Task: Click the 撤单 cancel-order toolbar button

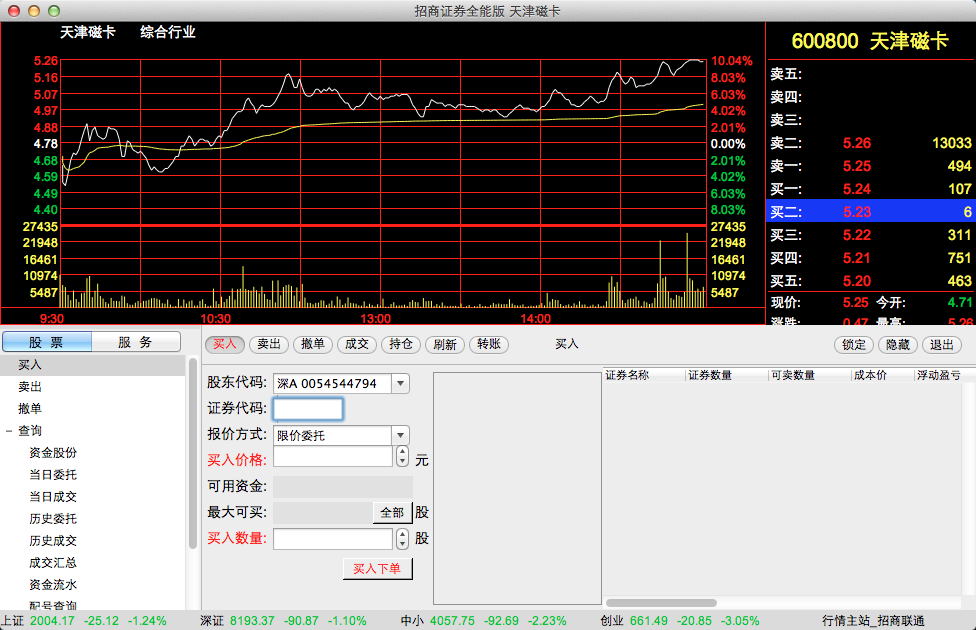Action: tap(313, 344)
